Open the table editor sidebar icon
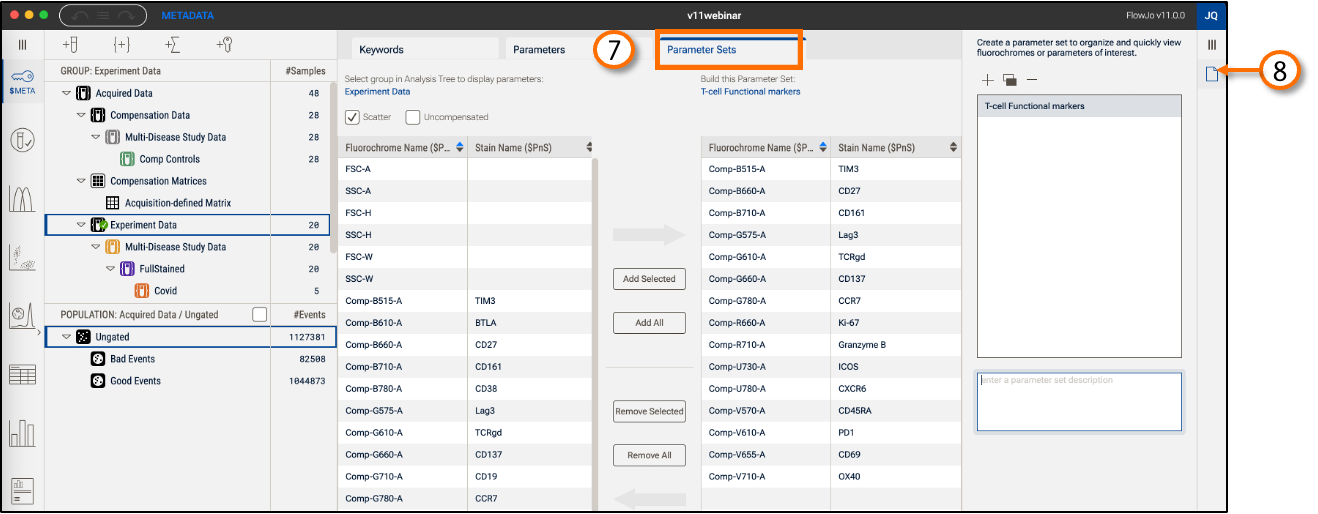1318x514 pixels. (22, 375)
